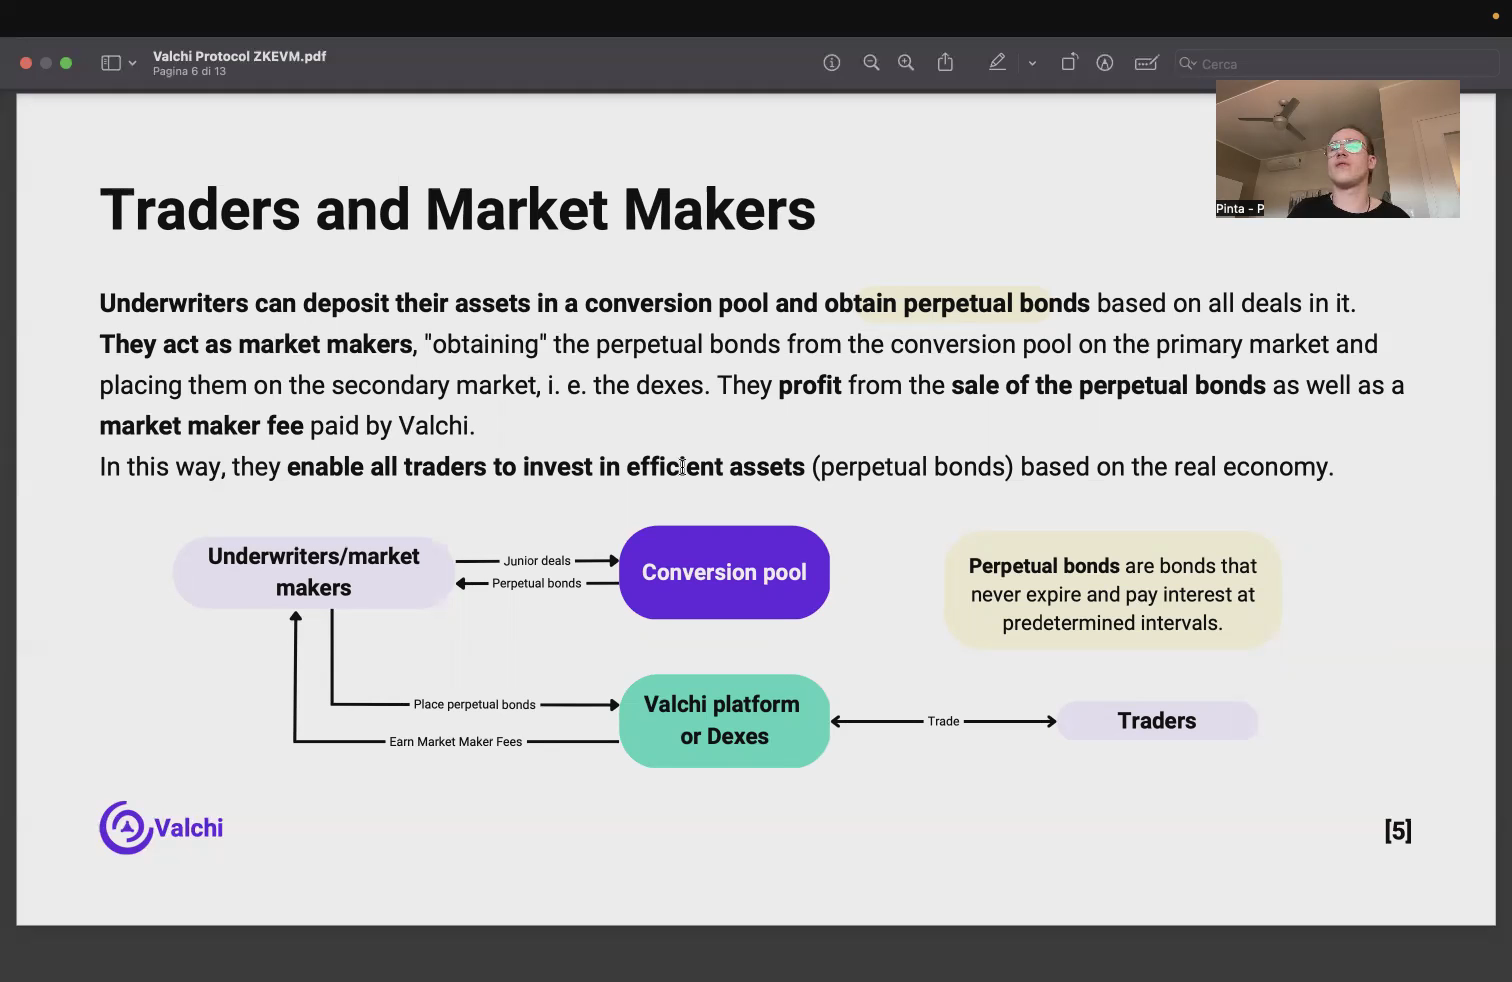The image size is (1512, 982).
Task: Click the 'market maker fee' bold text
Action: (x=201, y=426)
